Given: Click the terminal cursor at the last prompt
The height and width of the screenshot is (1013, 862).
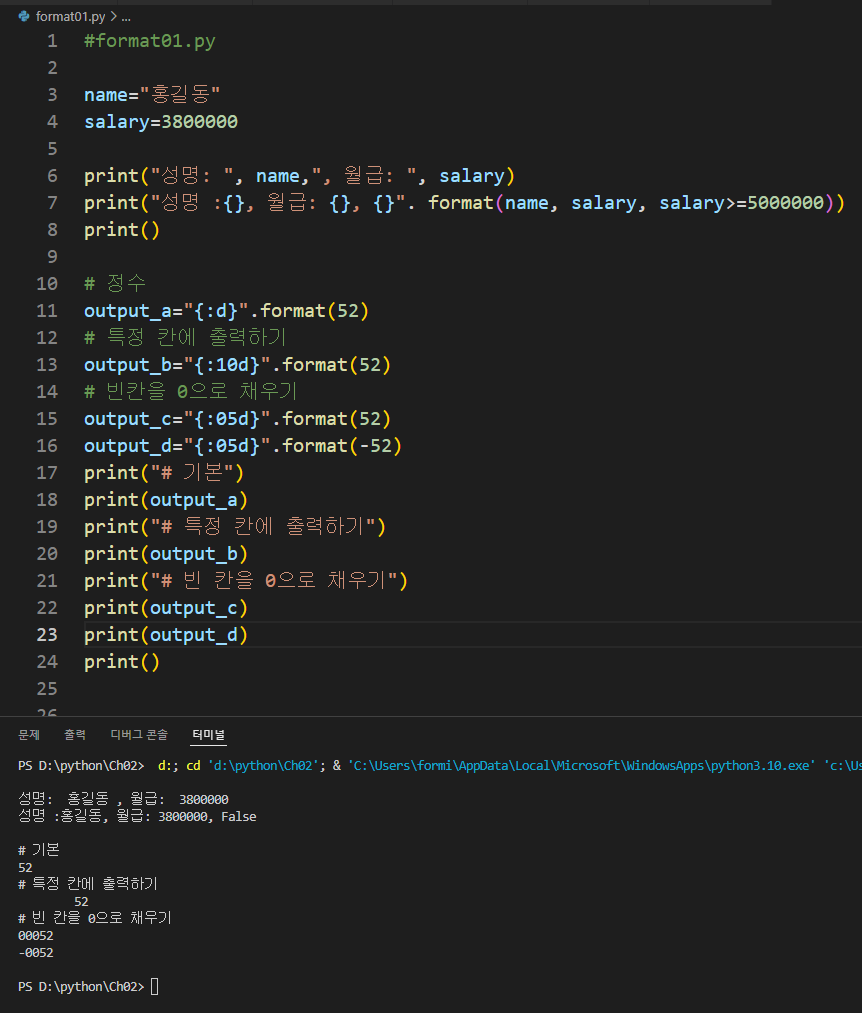Looking at the screenshot, I should [154, 987].
